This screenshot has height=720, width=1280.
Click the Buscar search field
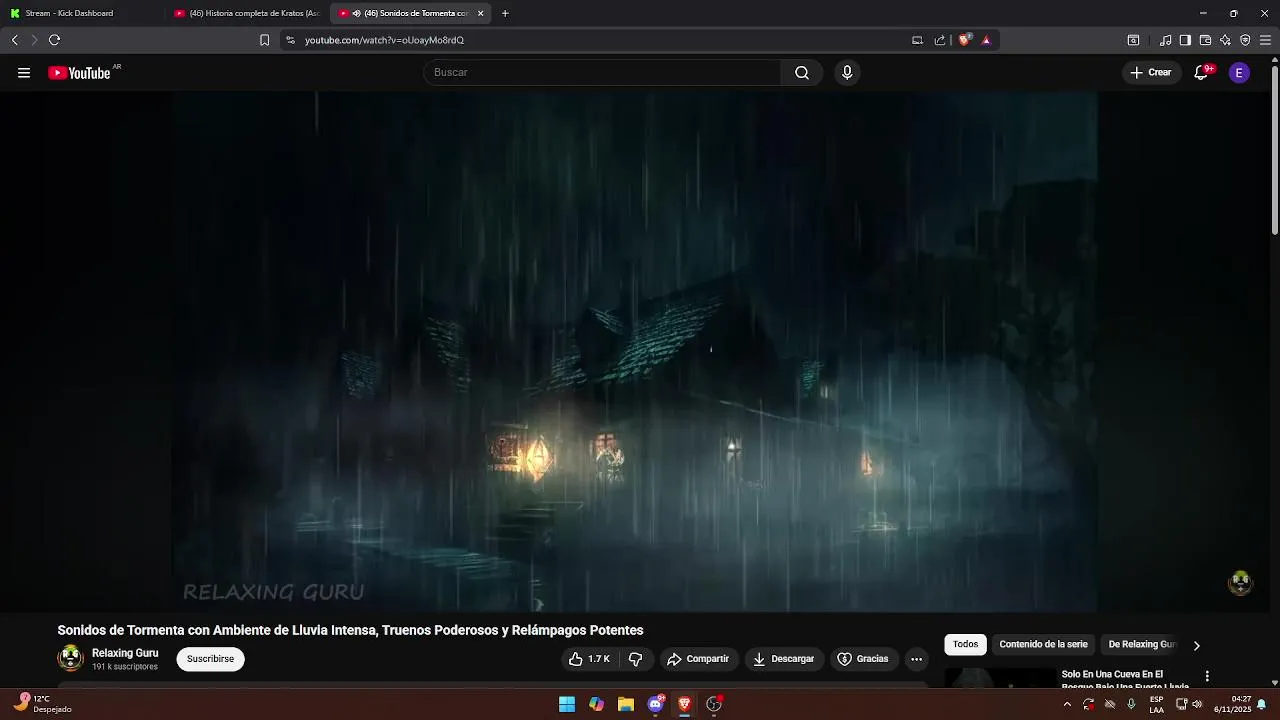click(601, 73)
